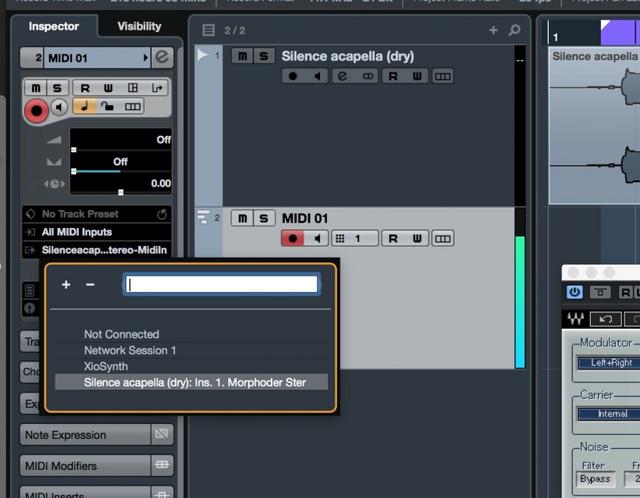
Task: Solo Silence acapella (dry) track
Action: click(x=264, y=56)
